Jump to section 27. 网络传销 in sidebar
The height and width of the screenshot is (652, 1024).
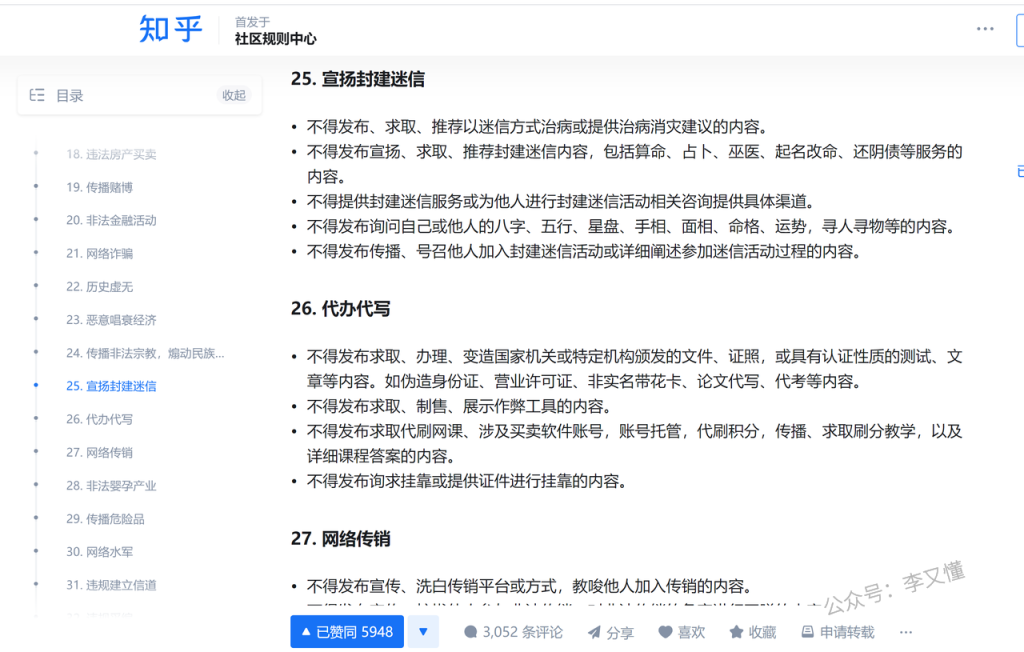pos(99,453)
